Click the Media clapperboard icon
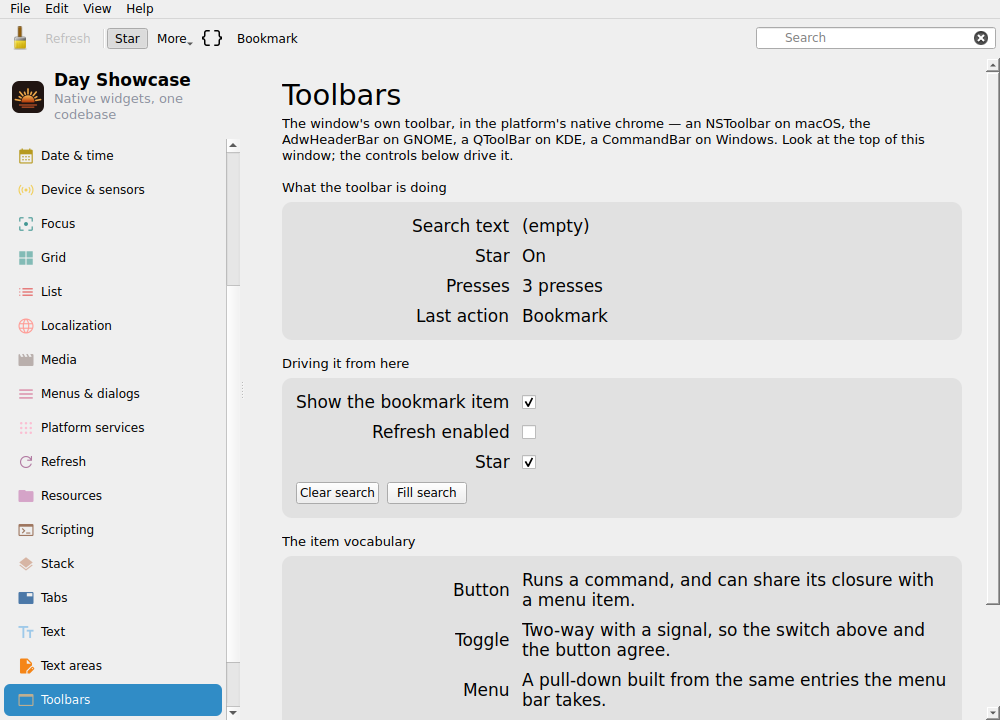The image size is (1000, 720). click(26, 360)
